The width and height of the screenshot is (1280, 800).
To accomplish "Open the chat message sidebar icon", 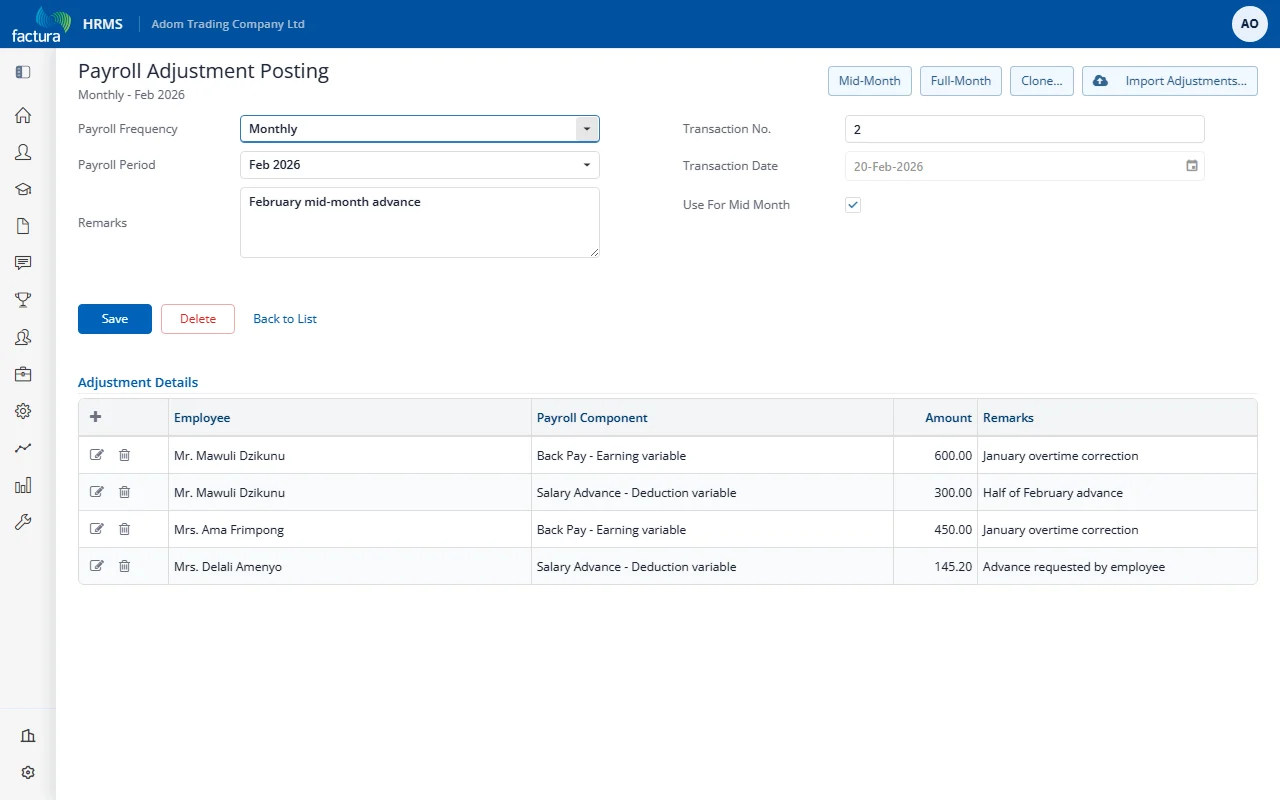I will [23, 263].
